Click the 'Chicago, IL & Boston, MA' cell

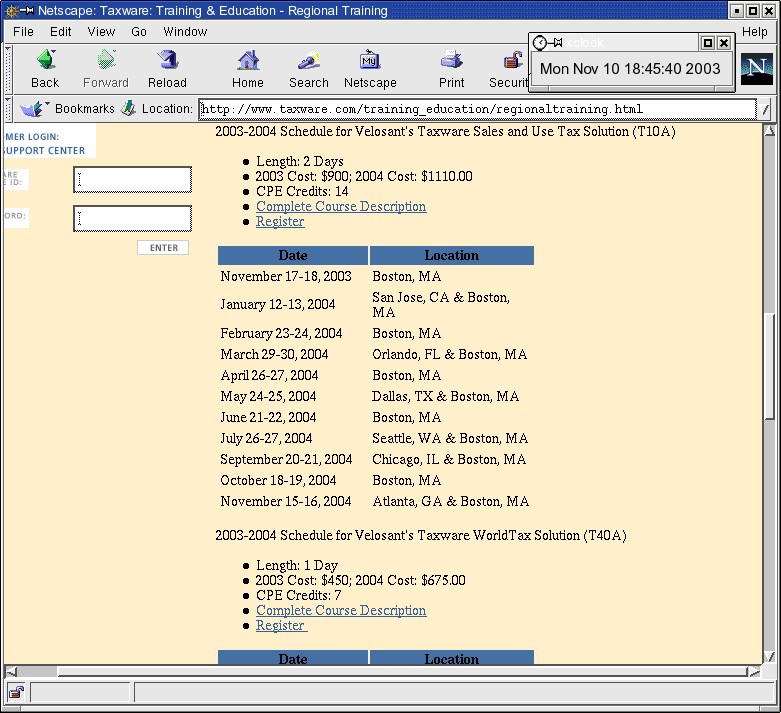[x=449, y=459]
